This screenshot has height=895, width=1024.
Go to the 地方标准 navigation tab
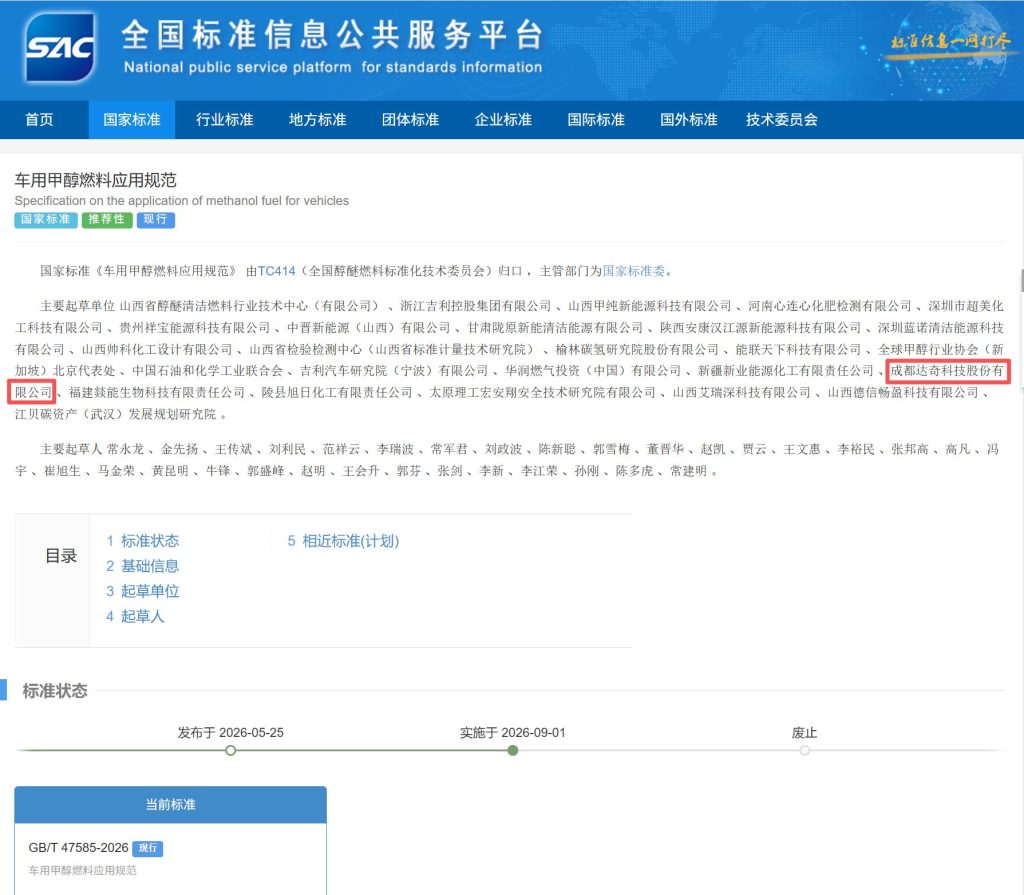[317, 120]
